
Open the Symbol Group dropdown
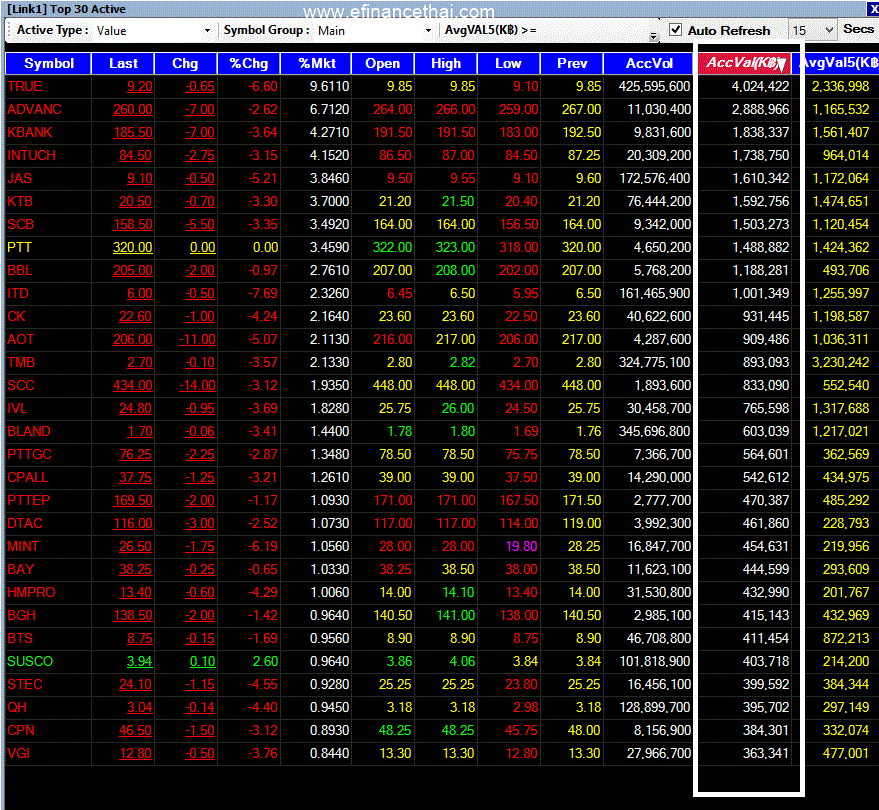pyautogui.click(x=428, y=30)
